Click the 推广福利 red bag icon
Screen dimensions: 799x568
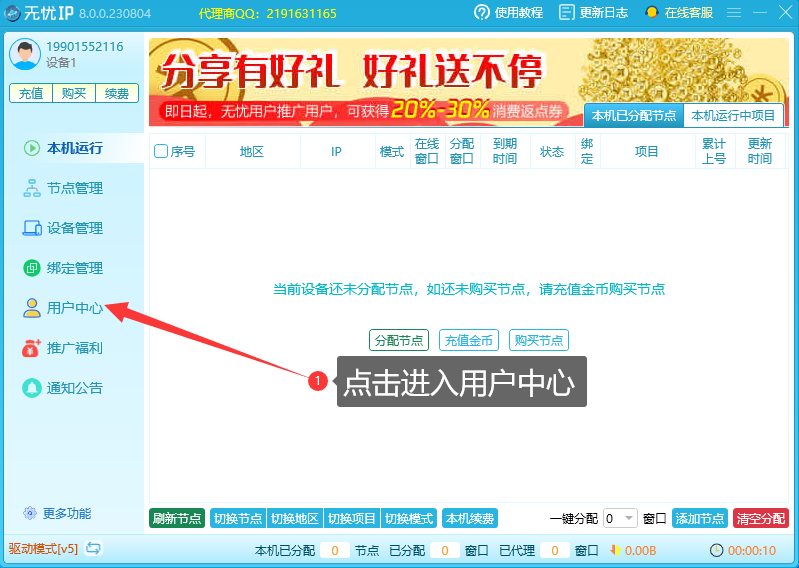pos(31,348)
